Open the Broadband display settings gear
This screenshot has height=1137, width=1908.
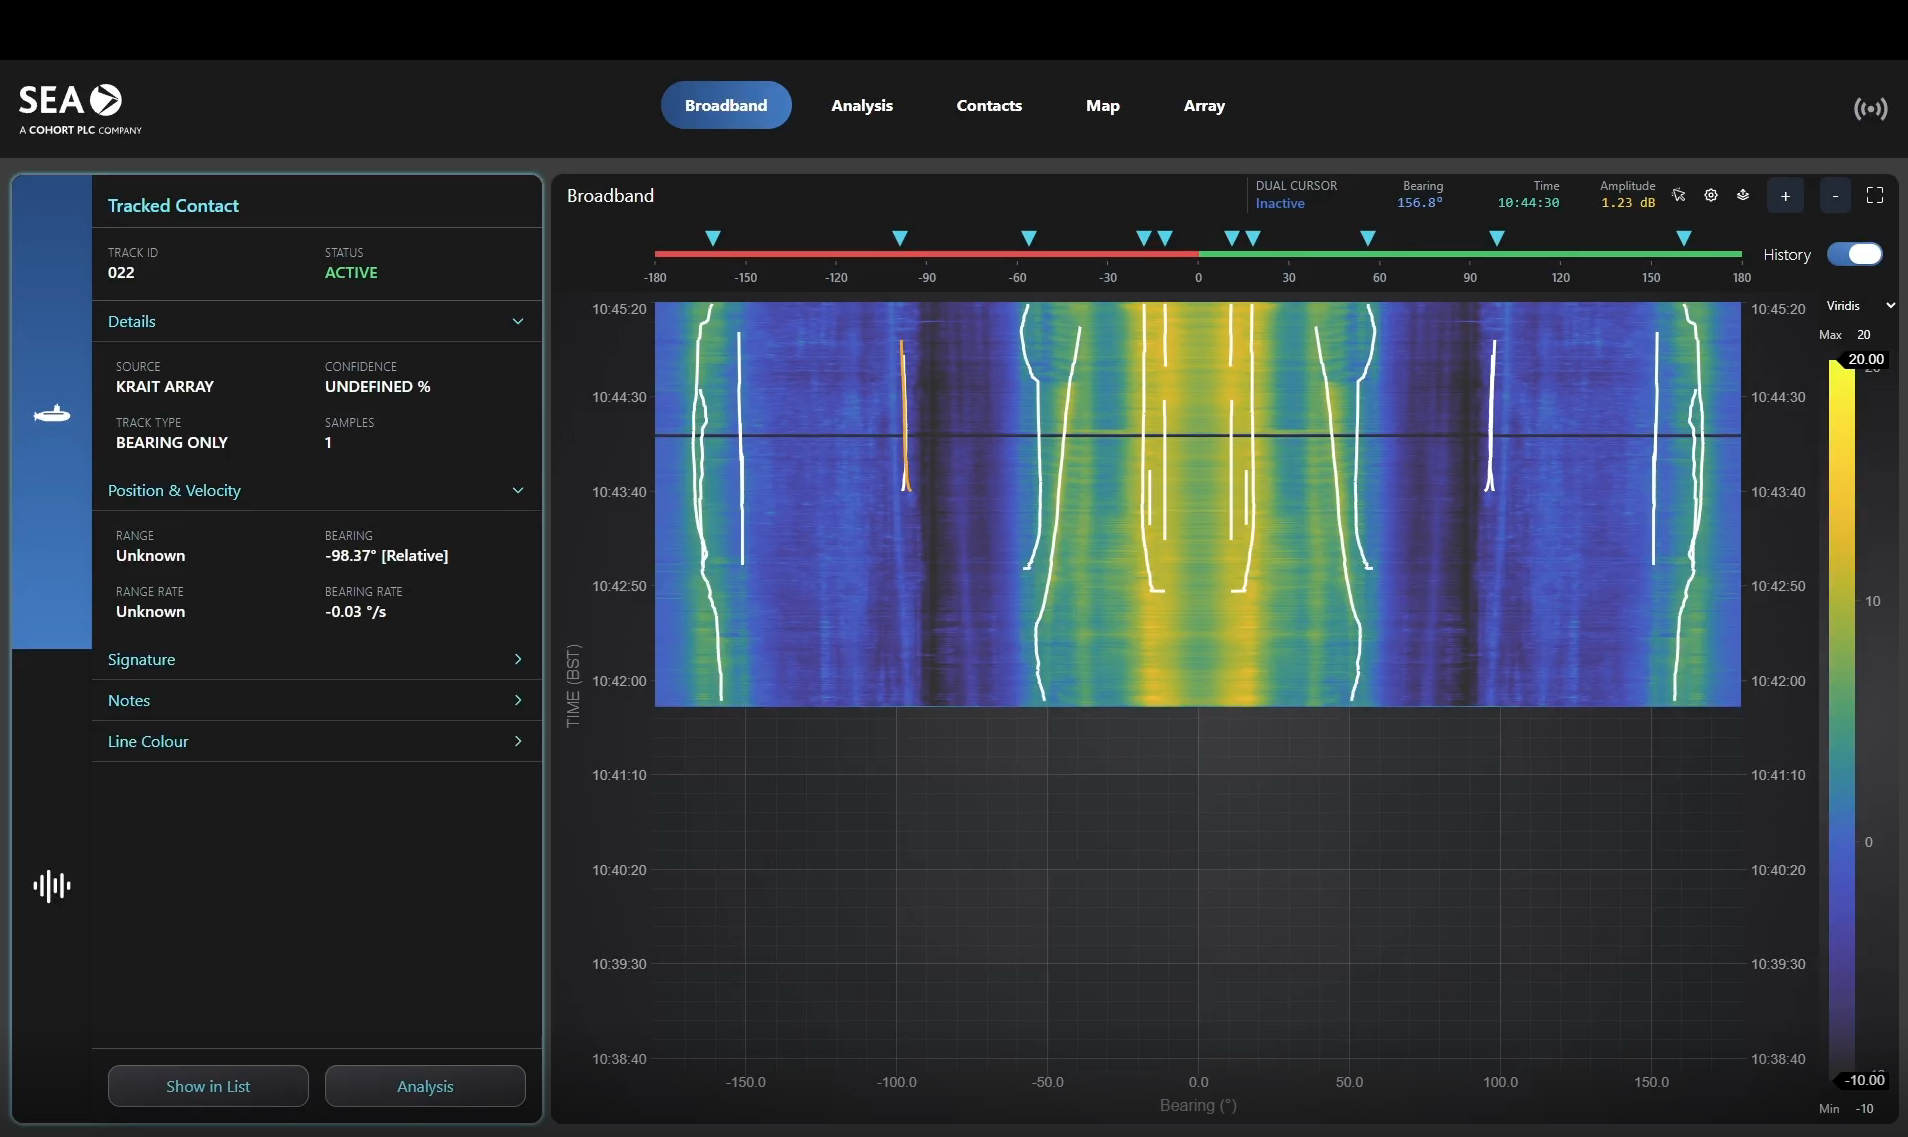click(x=1711, y=195)
